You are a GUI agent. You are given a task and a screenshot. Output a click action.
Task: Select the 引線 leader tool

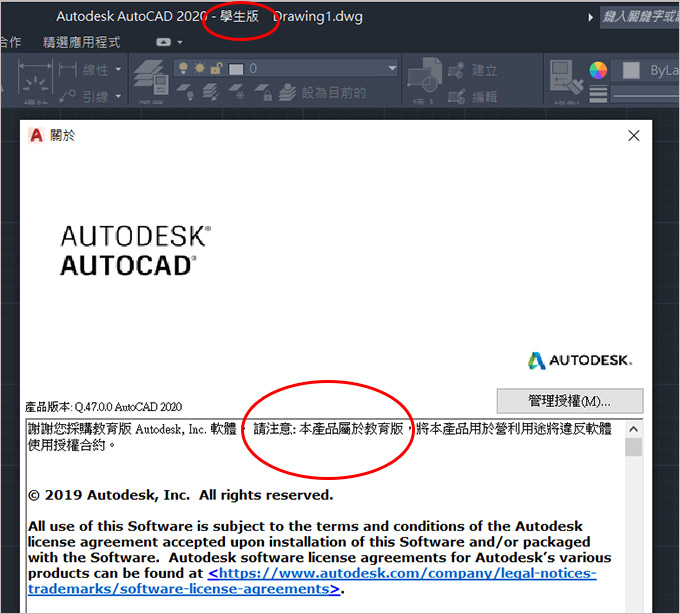coord(84,96)
